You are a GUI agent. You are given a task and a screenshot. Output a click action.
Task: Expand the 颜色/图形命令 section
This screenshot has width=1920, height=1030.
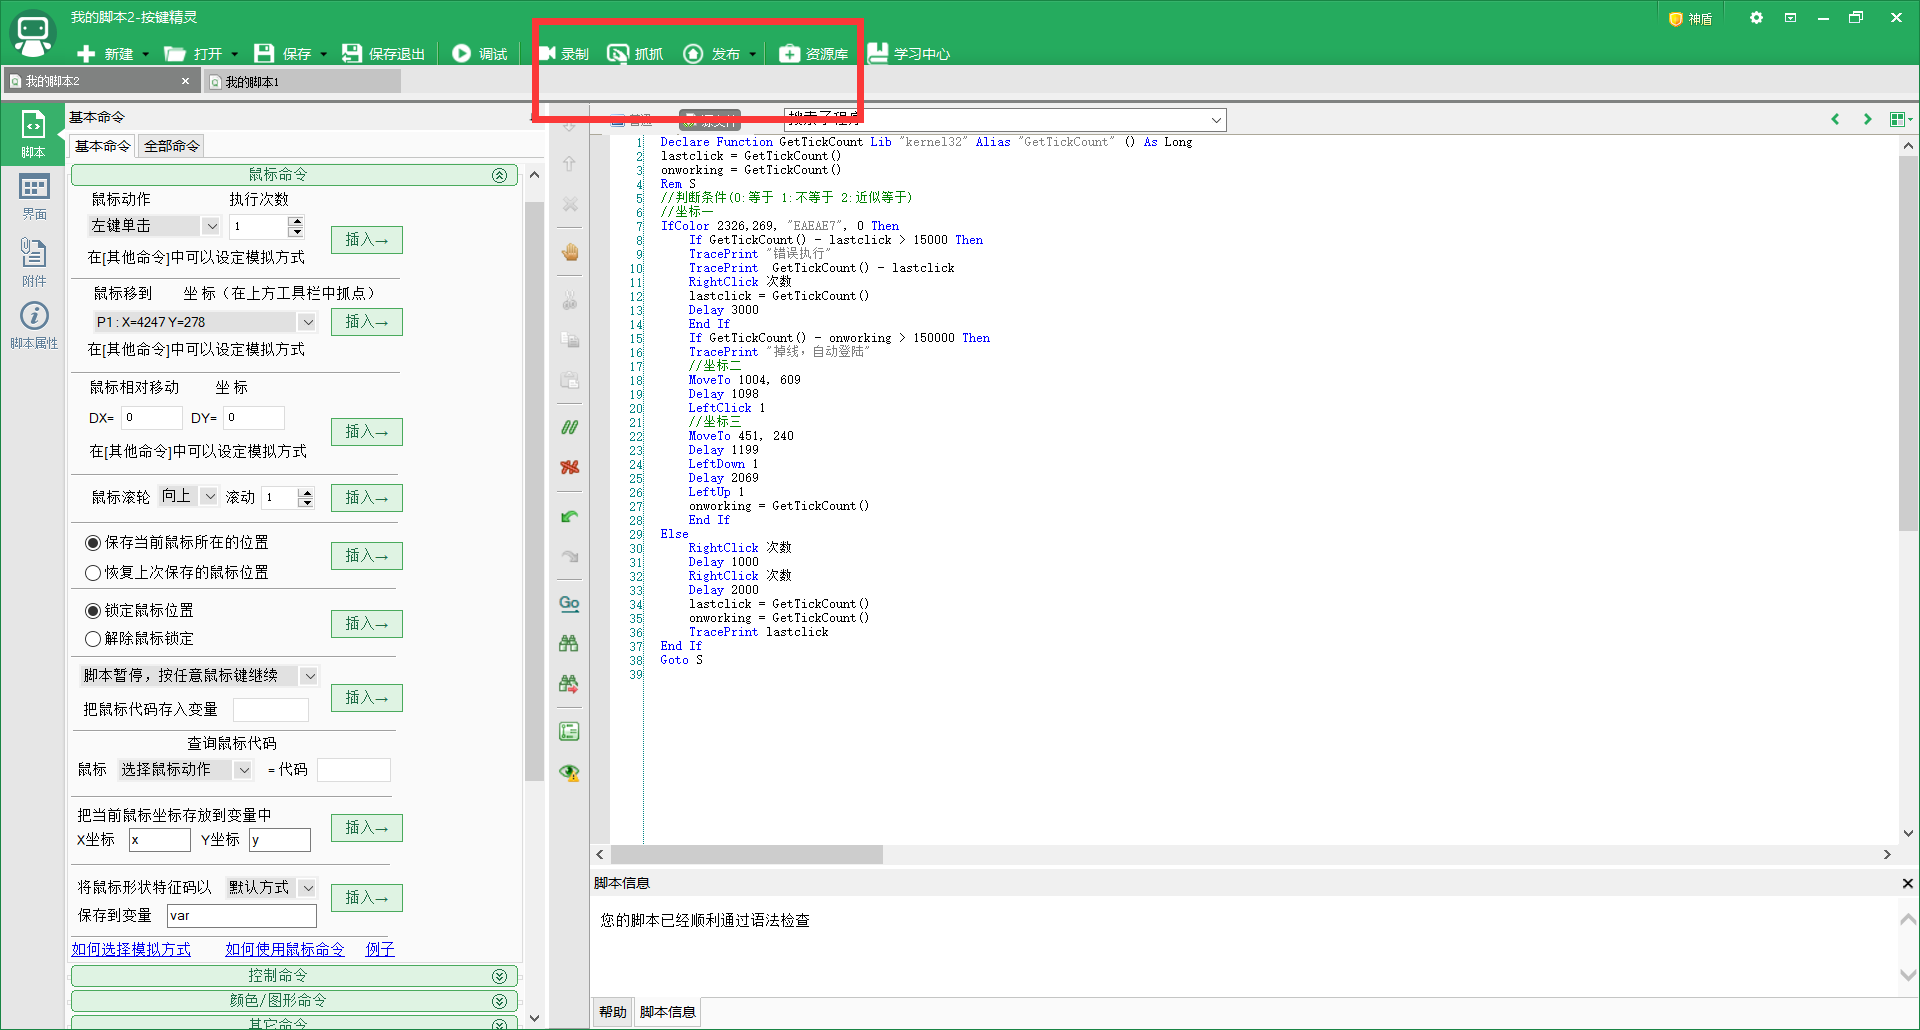coord(499,1001)
